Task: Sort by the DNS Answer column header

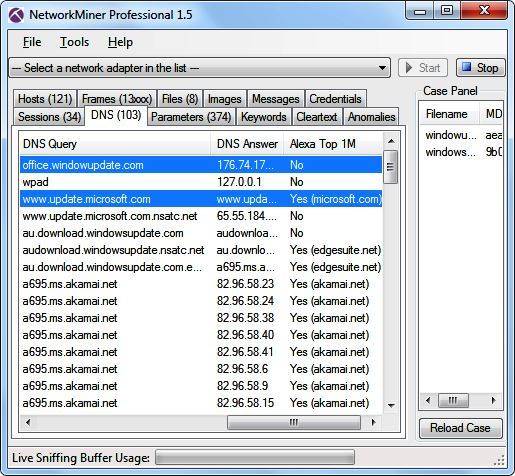Action: (247, 144)
